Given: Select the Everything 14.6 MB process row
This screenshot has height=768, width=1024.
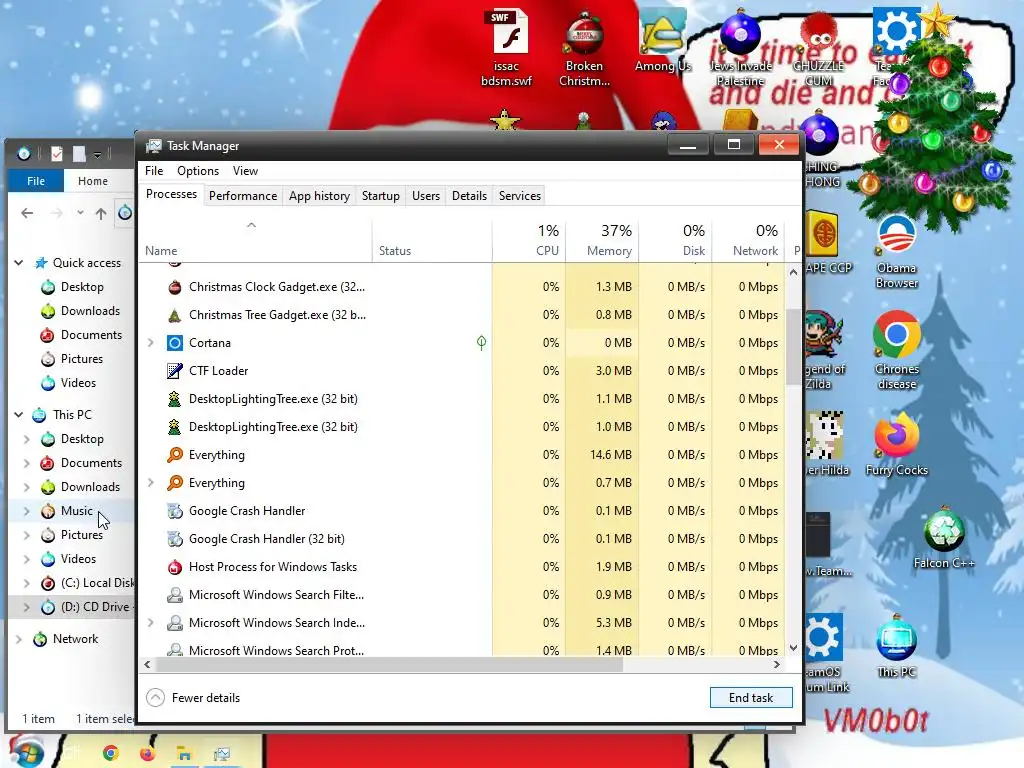Looking at the screenshot, I should click(x=462, y=455).
